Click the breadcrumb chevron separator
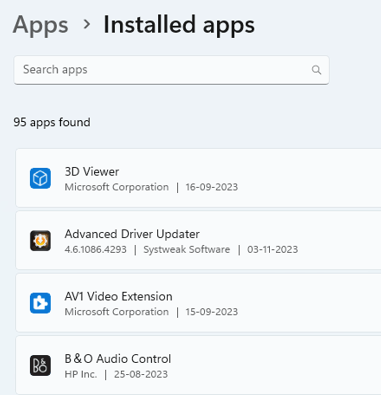This screenshot has width=381, height=395. [x=87, y=24]
